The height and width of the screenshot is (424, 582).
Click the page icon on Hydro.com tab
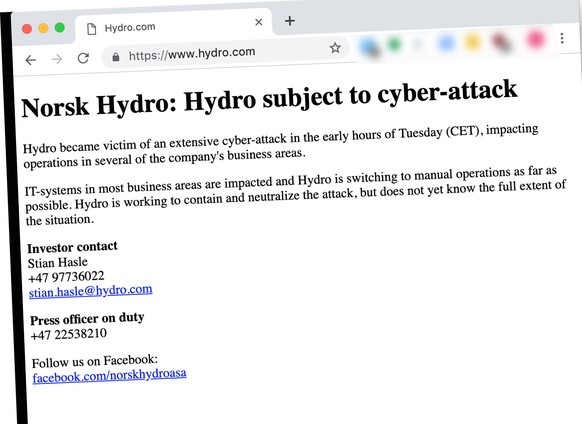[91, 29]
